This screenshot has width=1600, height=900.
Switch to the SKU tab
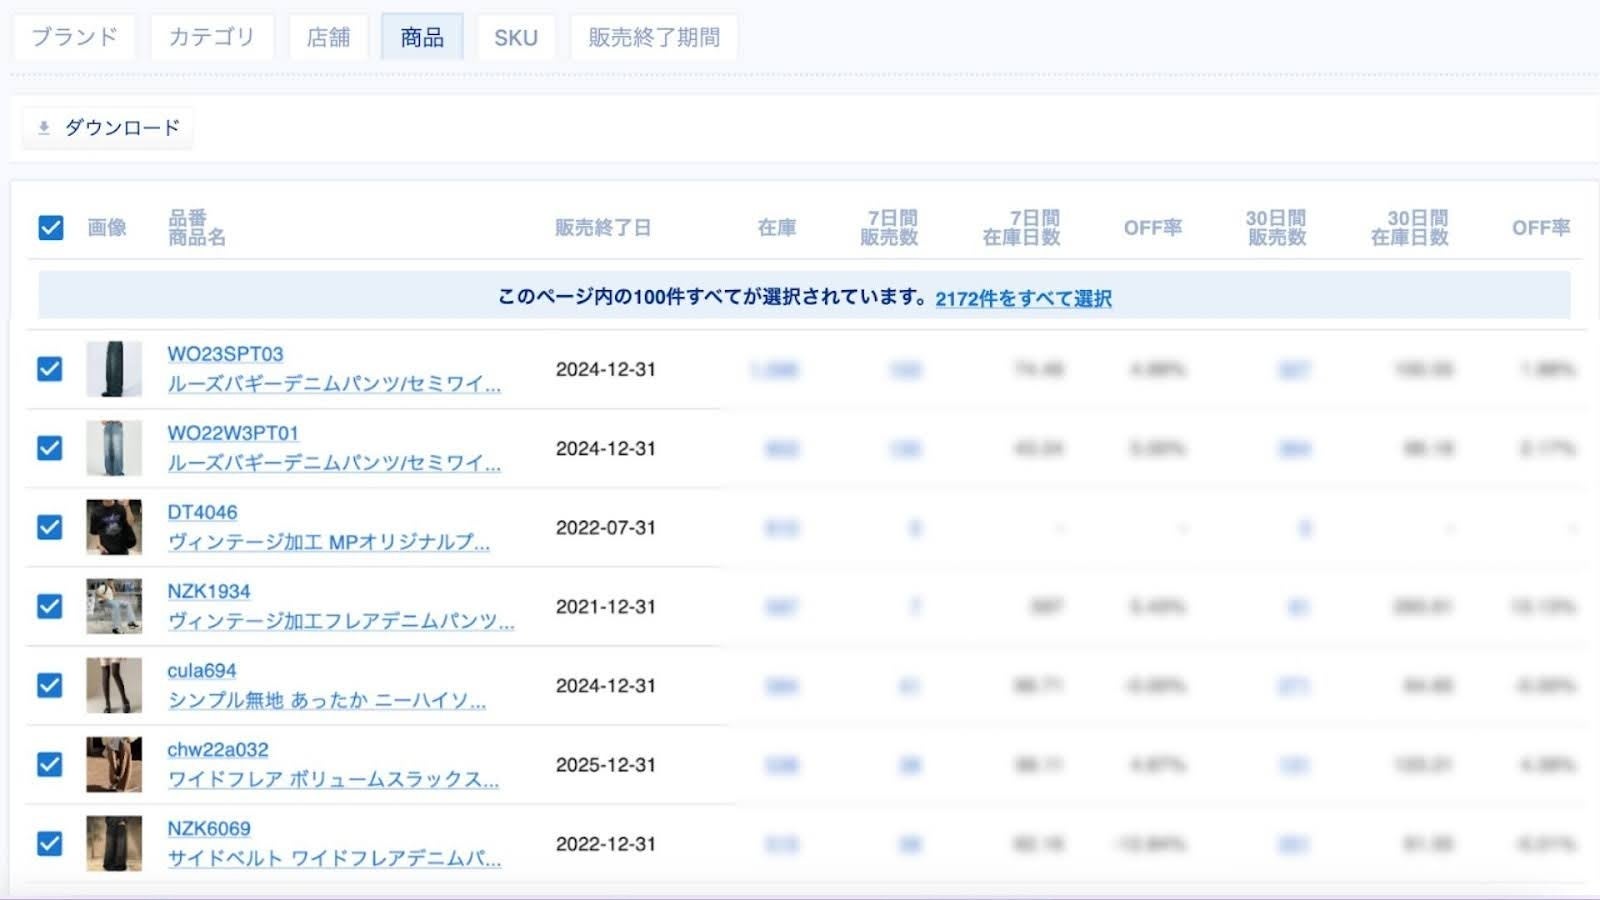(516, 38)
